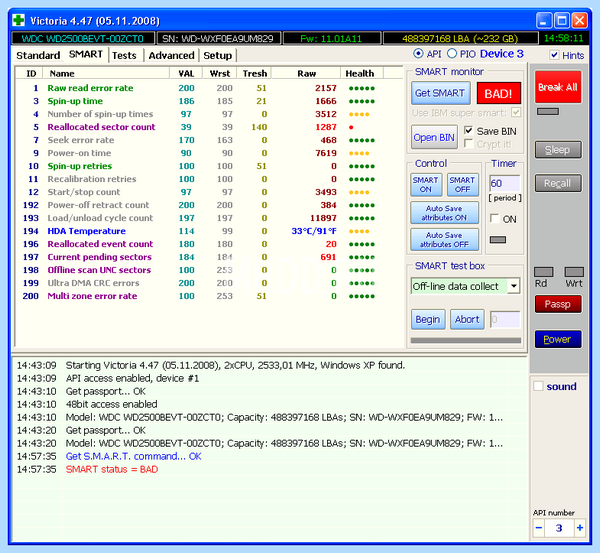This screenshot has height=553, width=600.
Task: Open the Advanced tab
Action: point(171,55)
